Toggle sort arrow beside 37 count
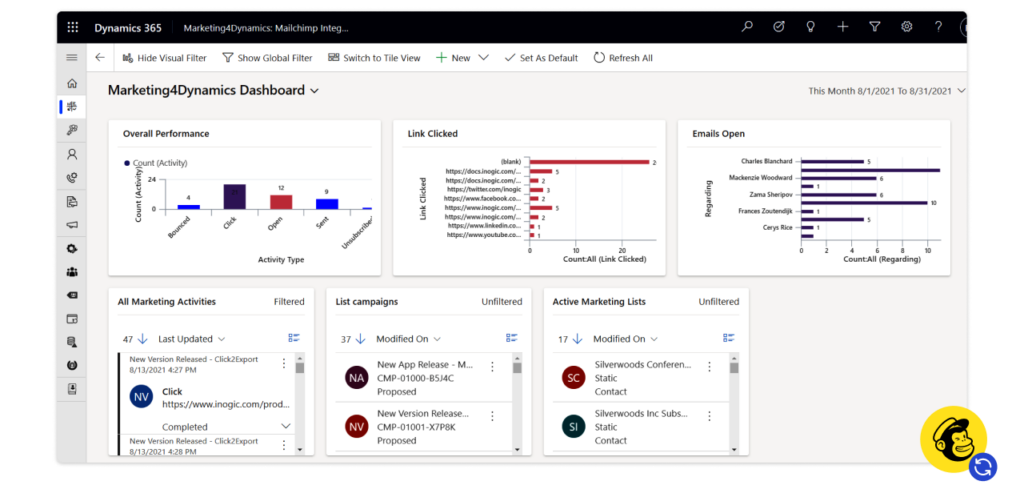Screen dimensions: 1024x488 360,338
